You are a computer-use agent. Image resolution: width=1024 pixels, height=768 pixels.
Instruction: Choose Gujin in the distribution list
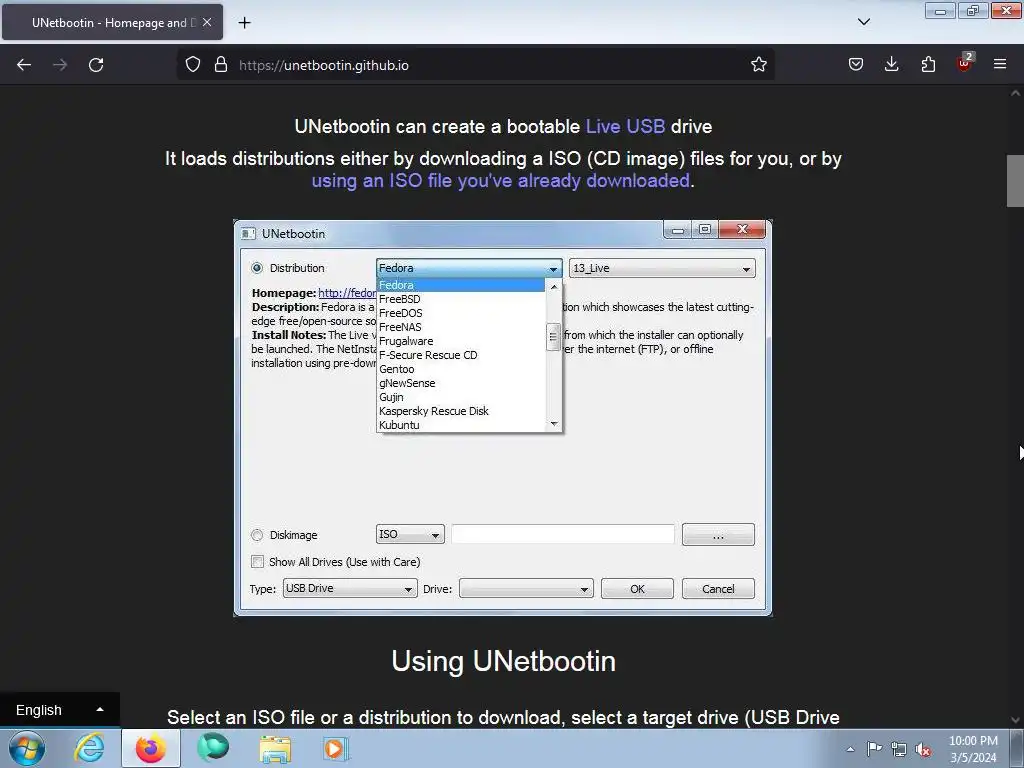click(x=461, y=397)
